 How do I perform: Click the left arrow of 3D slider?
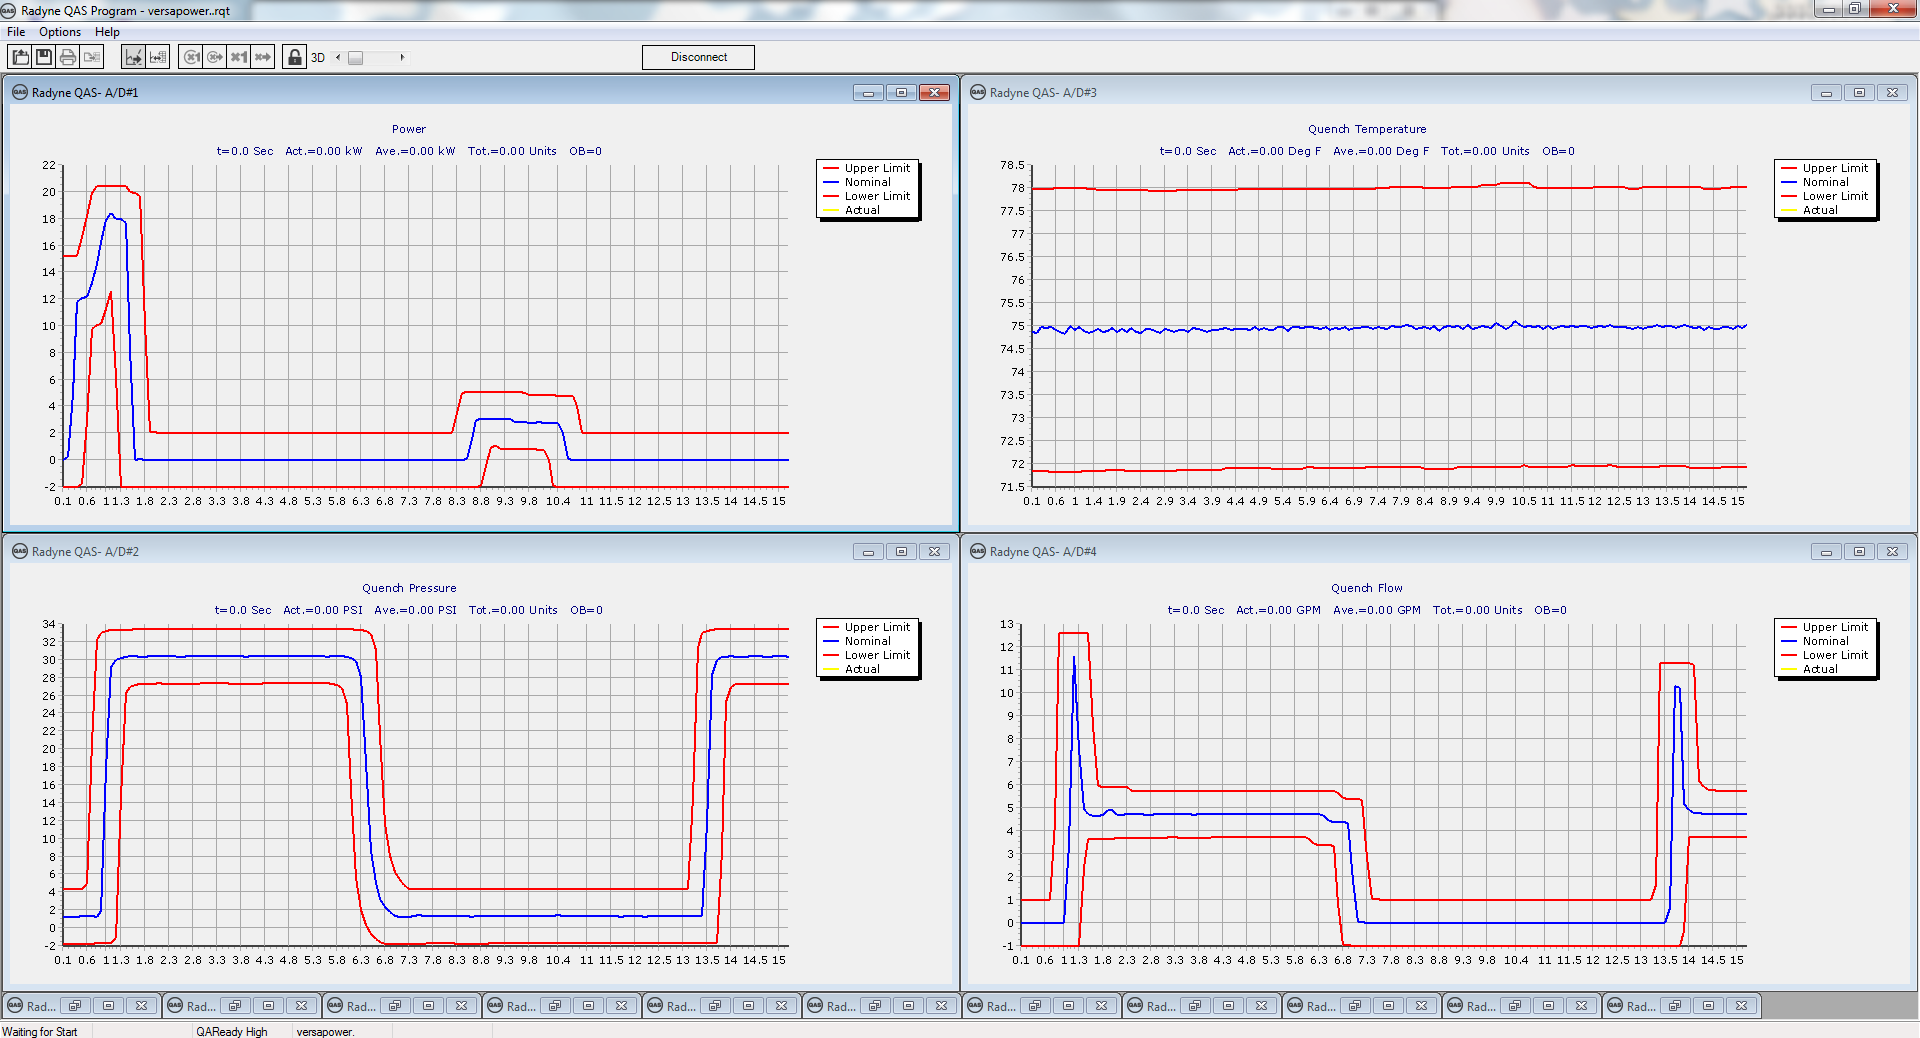click(x=338, y=57)
